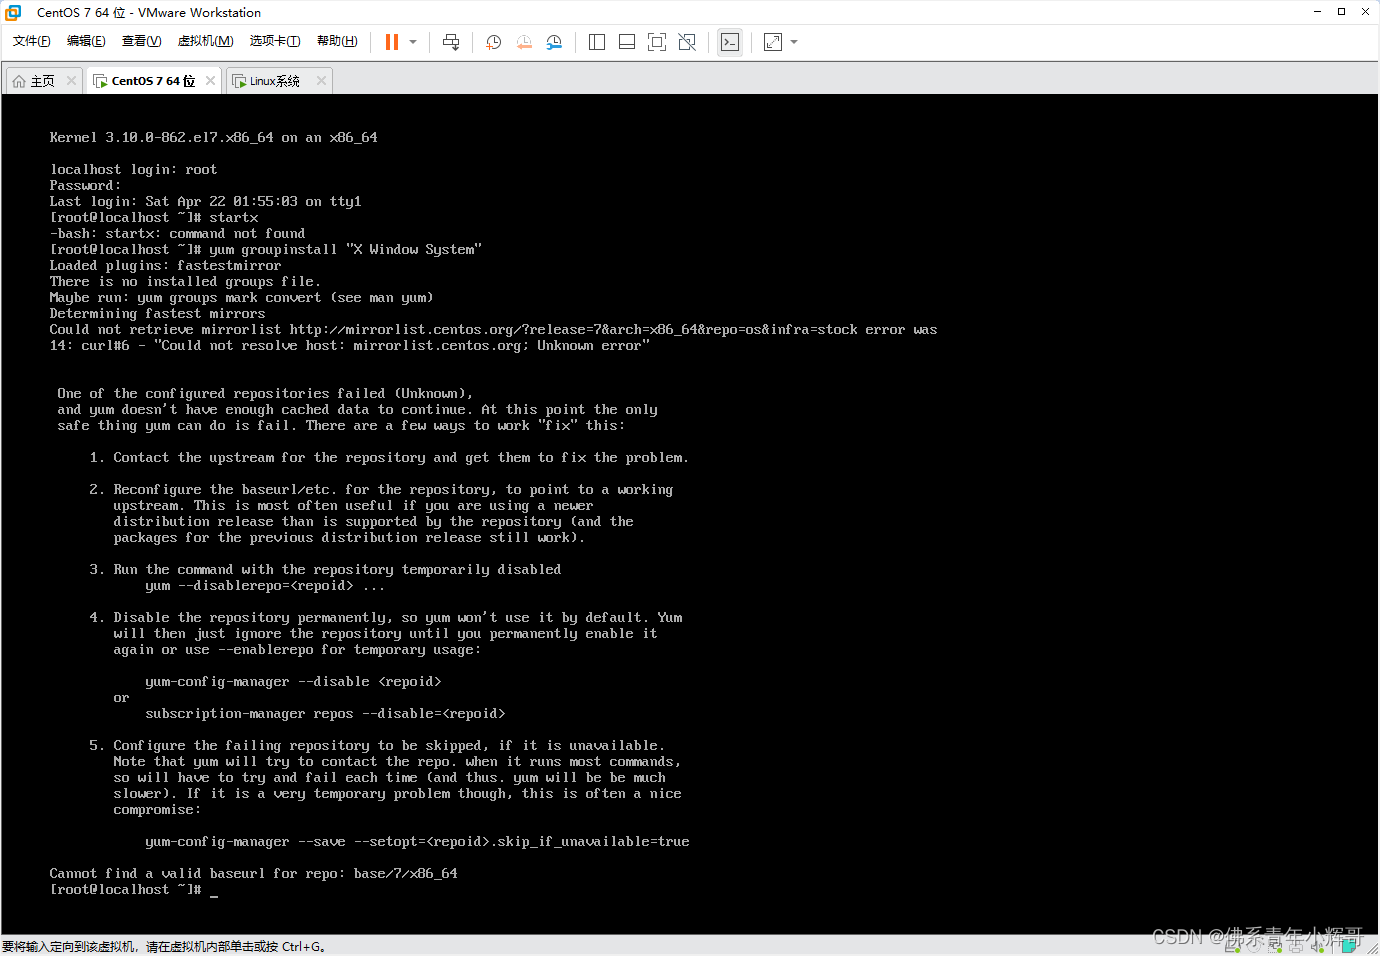Toggle the console view button
Viewport: 1380px width, 956px height.
[x=730, y=42]
